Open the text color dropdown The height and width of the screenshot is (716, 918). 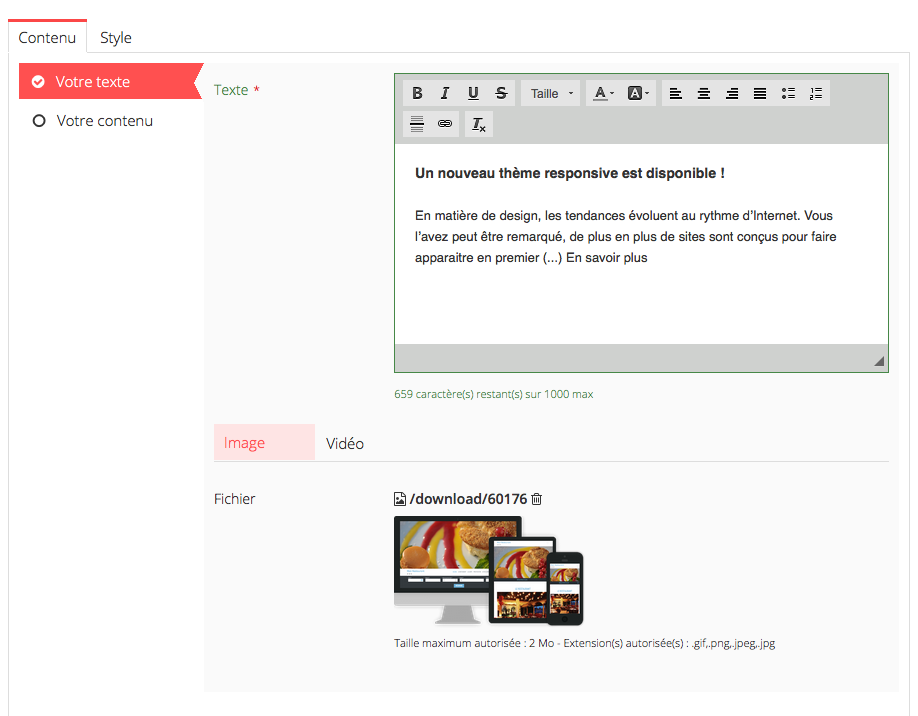click(x=603, y=93)
